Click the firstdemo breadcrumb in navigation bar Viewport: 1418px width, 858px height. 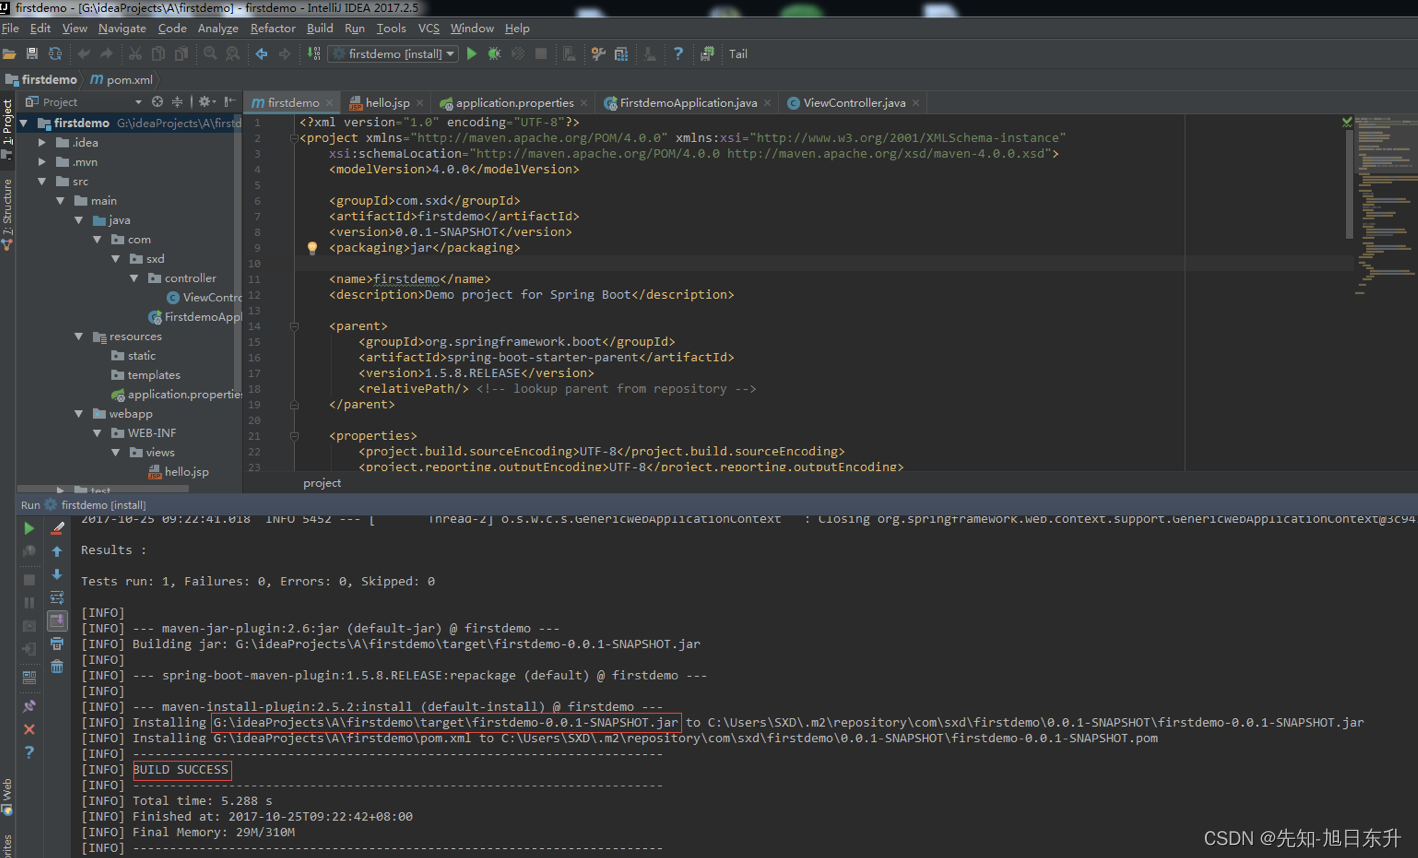tap(42, 79)
